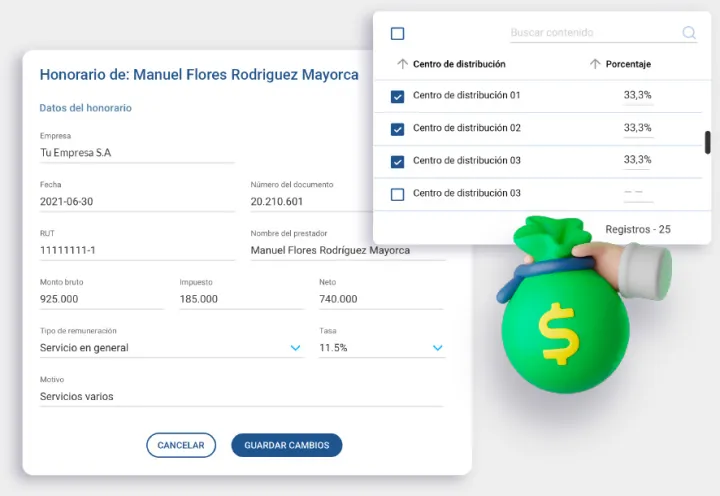Open the Tipo de remuneración dropdown
The height and width of the screenshot is (496, 720).
coord(295,348)
